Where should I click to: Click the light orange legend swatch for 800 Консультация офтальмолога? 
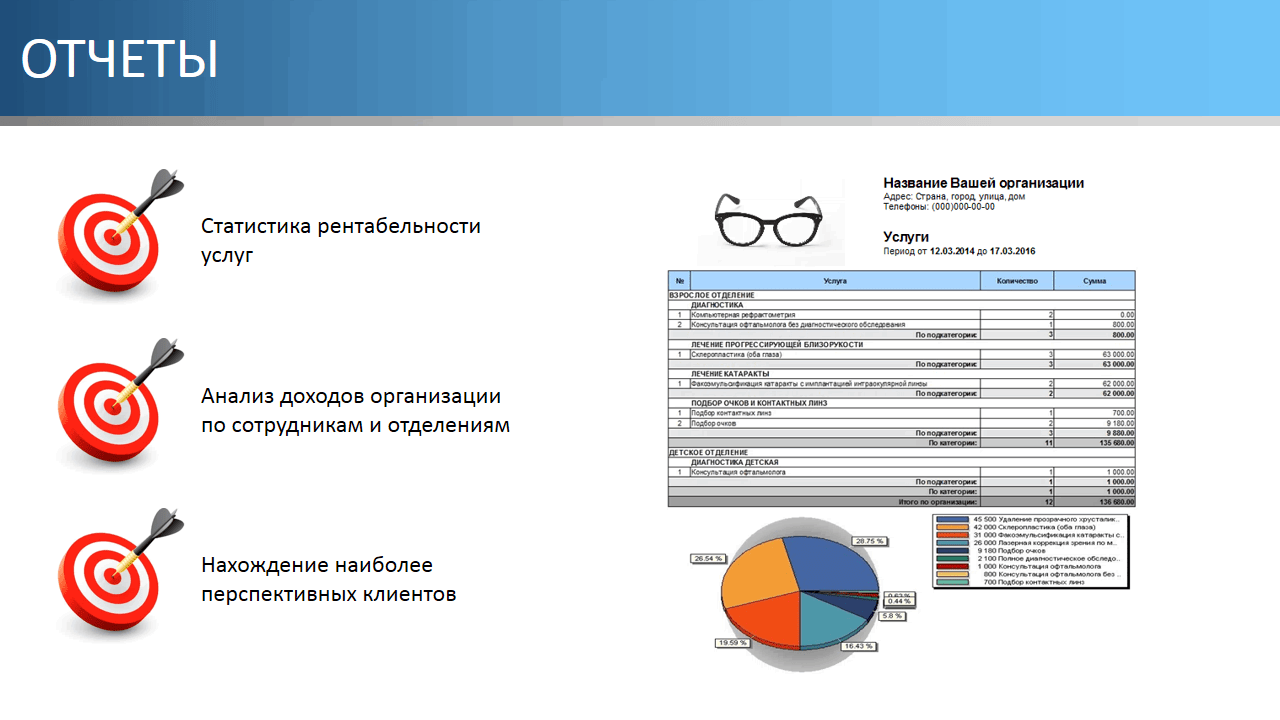(952, 574)
